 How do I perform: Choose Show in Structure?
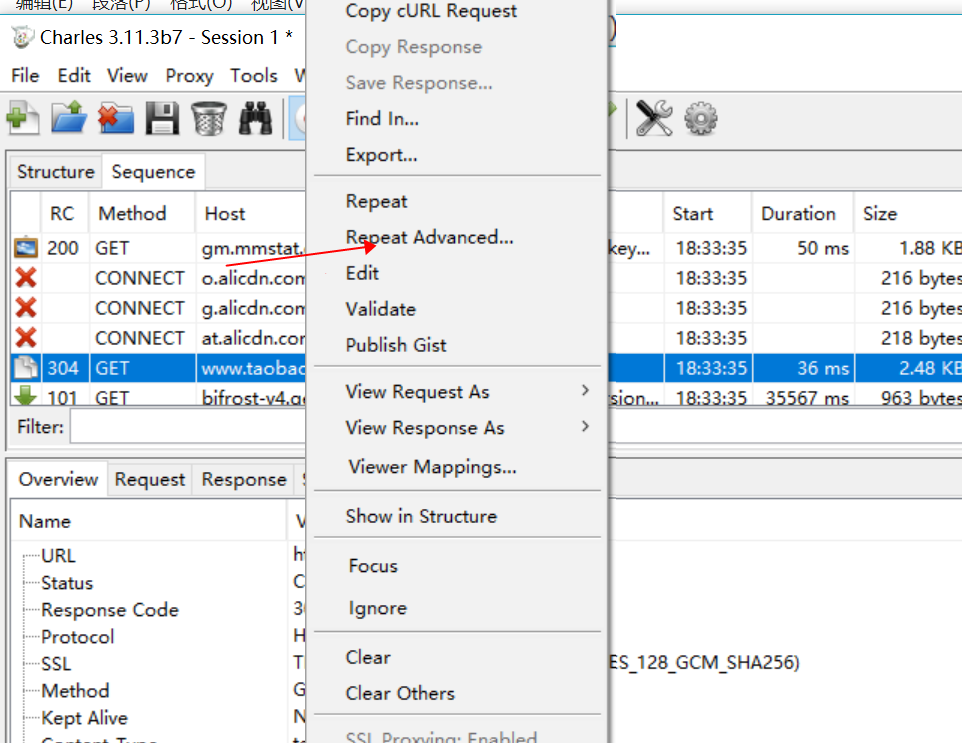pyautogui.click(x=421, y=517)
